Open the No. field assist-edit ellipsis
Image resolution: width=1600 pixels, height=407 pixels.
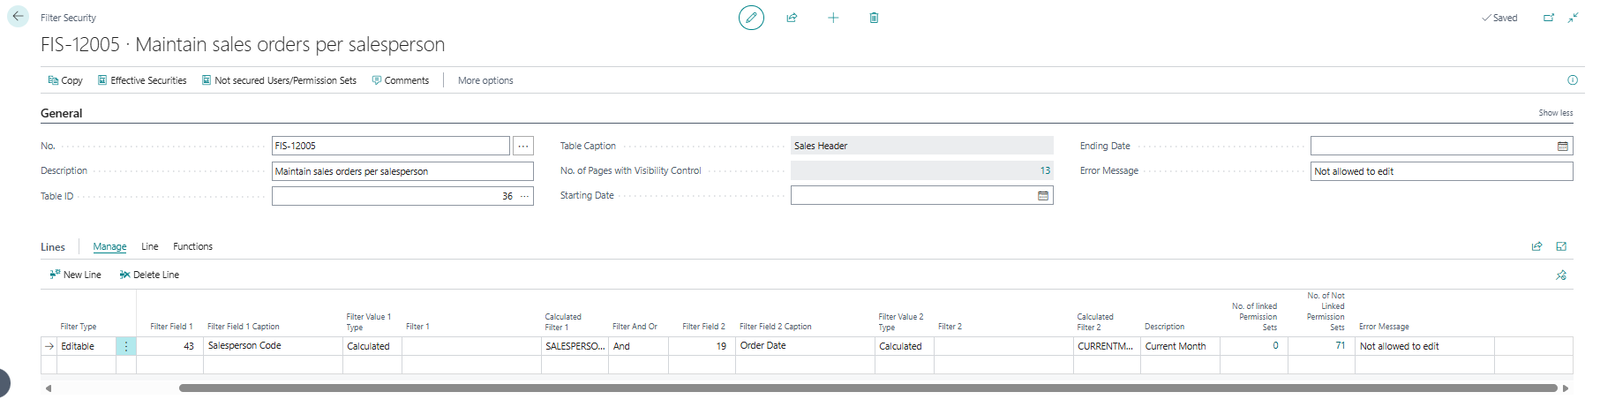click(523, 146)
